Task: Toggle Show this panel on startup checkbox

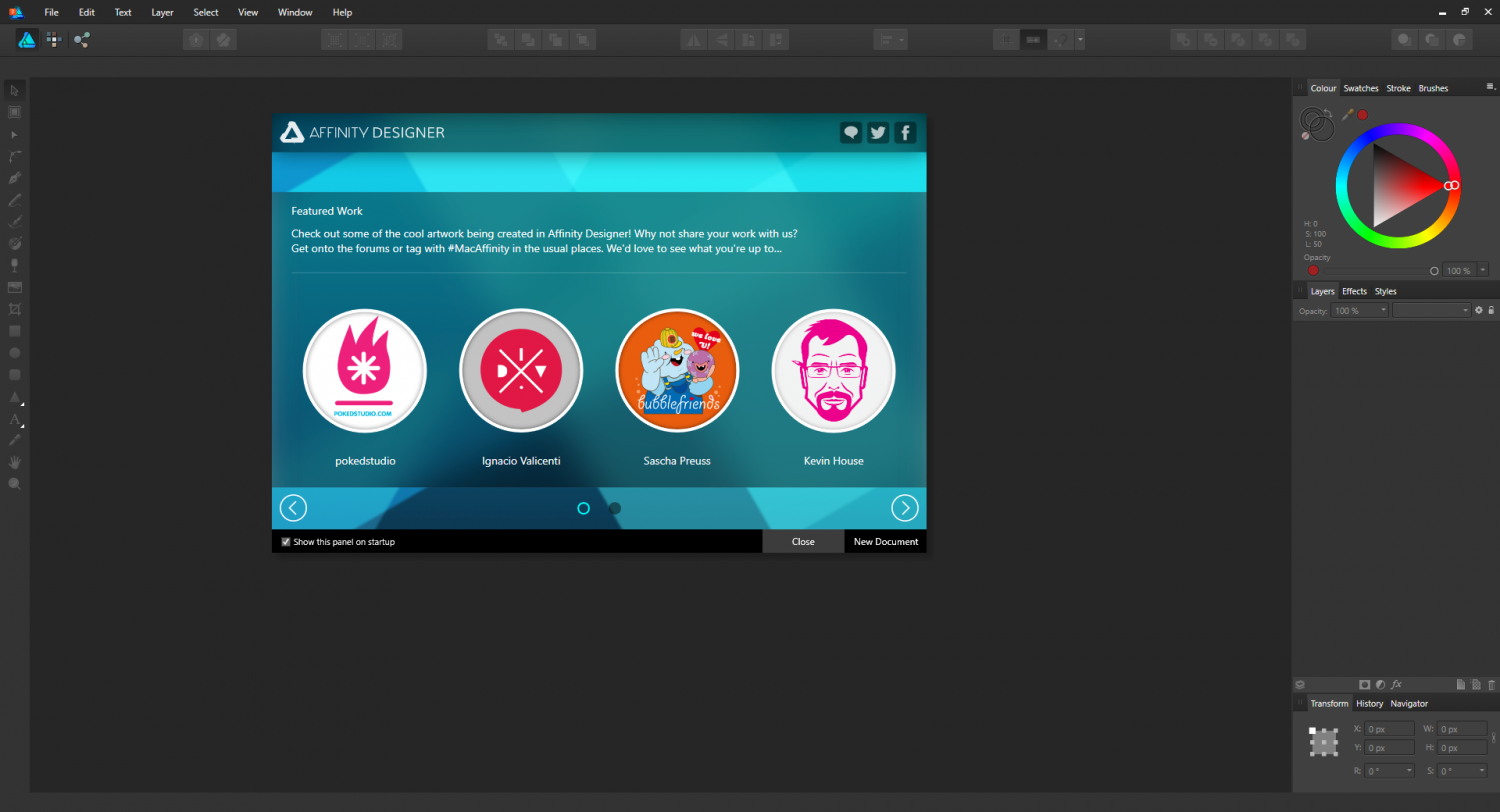Action: 286,541
